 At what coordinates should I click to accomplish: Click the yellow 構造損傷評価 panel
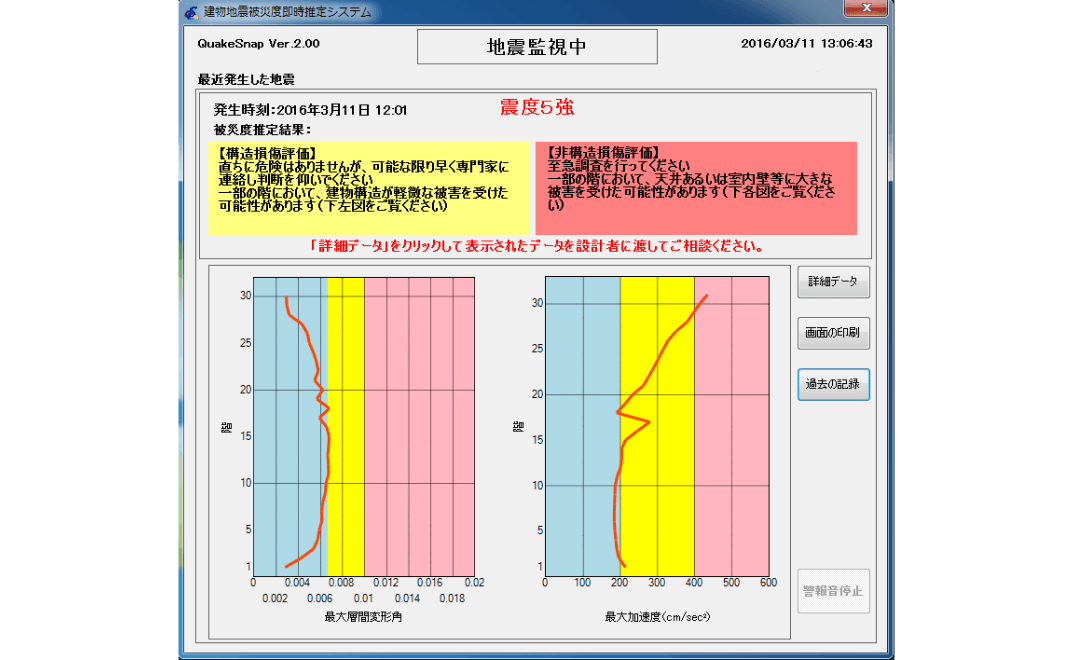click(368, 188)
